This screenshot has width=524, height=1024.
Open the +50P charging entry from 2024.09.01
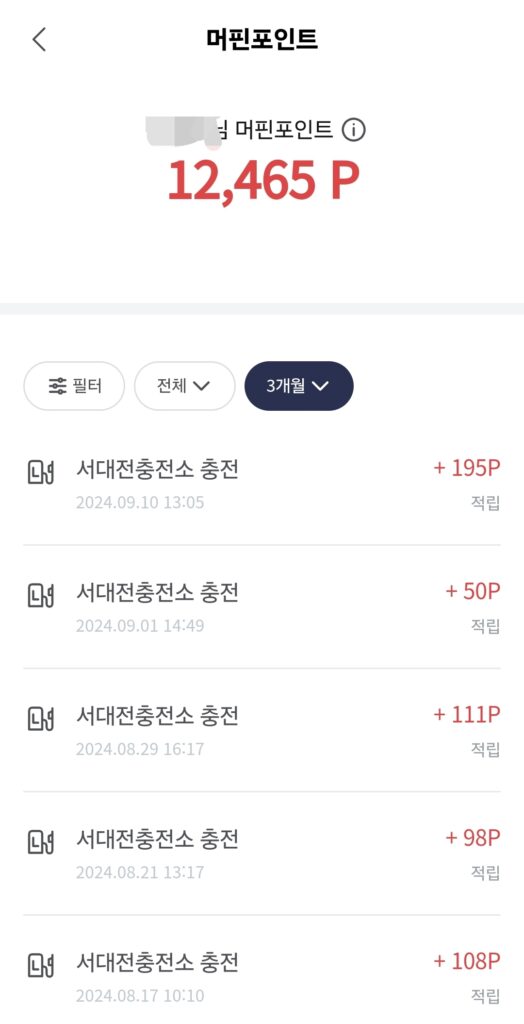pos(262,607)
